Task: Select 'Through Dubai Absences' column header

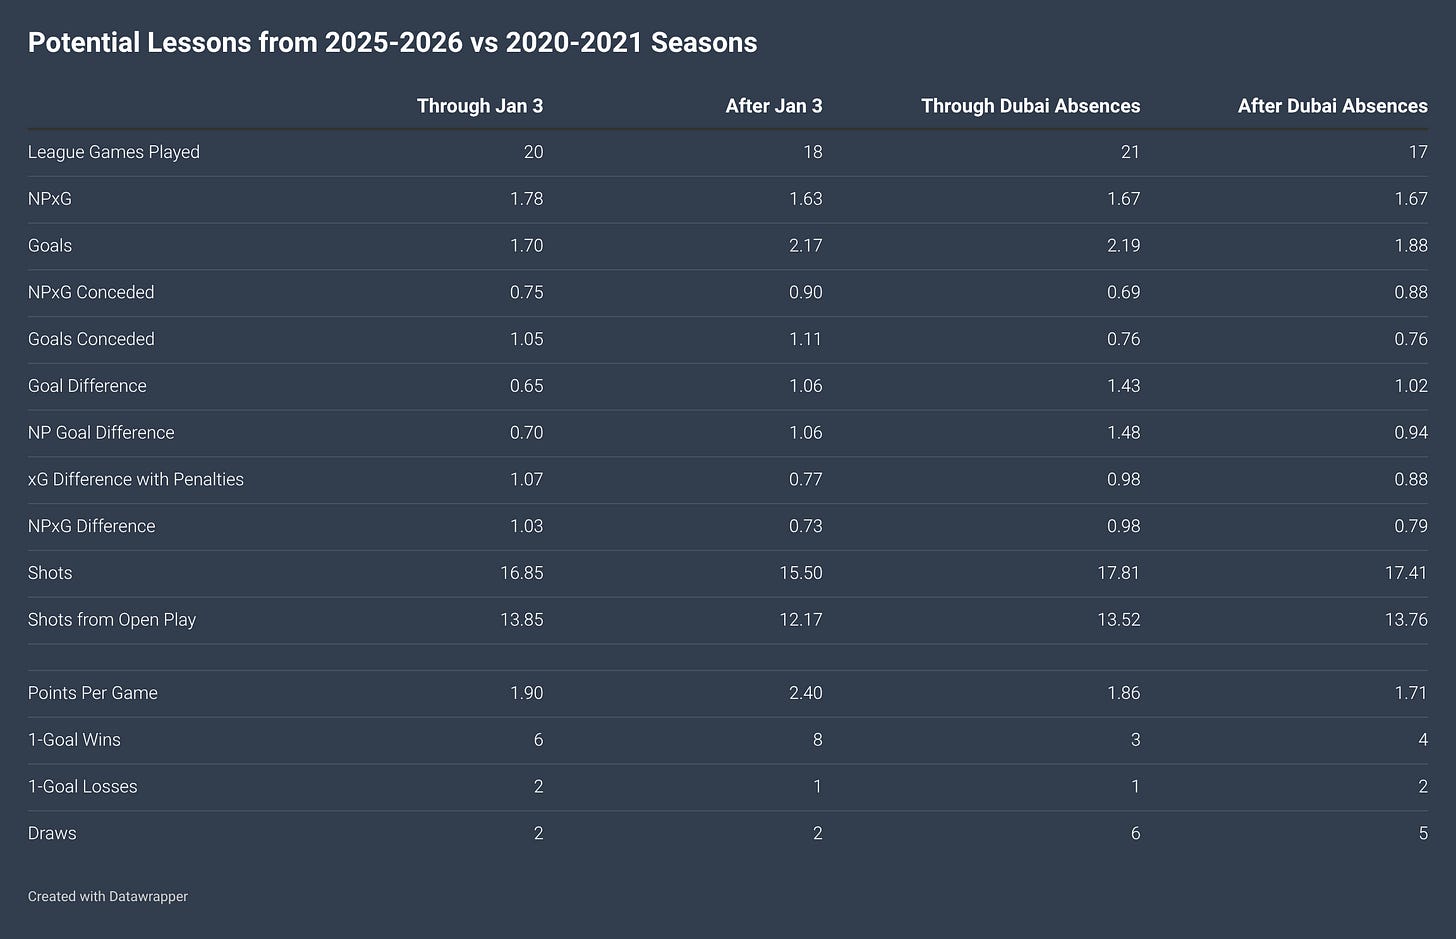Action: [1031, 106]
